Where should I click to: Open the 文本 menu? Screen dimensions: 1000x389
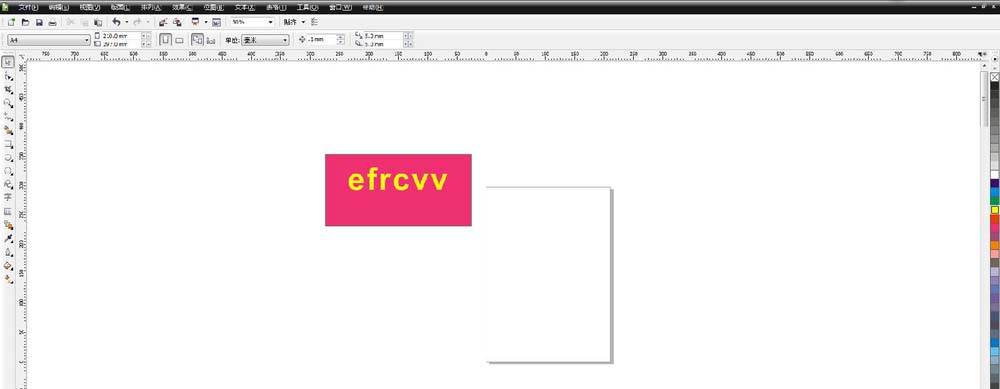click(x=244, y=7)
